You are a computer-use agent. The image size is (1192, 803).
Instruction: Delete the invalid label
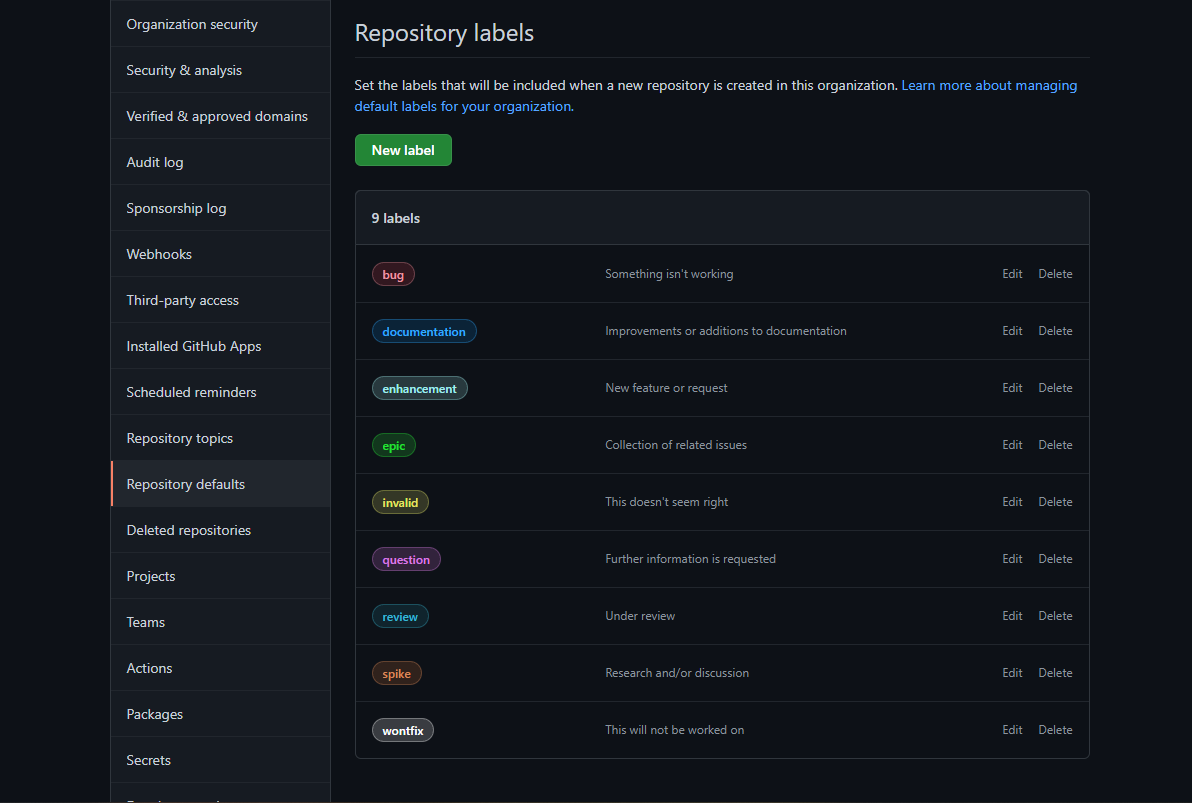point(1055,502)
